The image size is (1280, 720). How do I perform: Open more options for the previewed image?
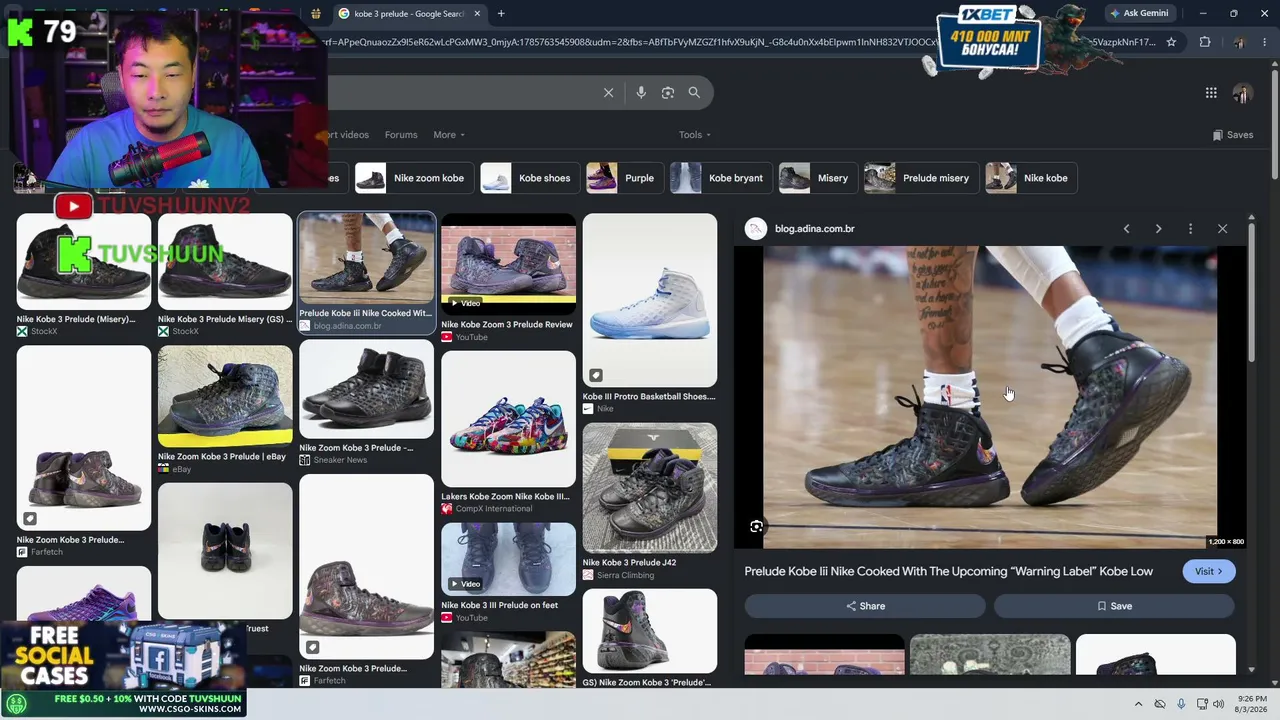coord(1190,229)
